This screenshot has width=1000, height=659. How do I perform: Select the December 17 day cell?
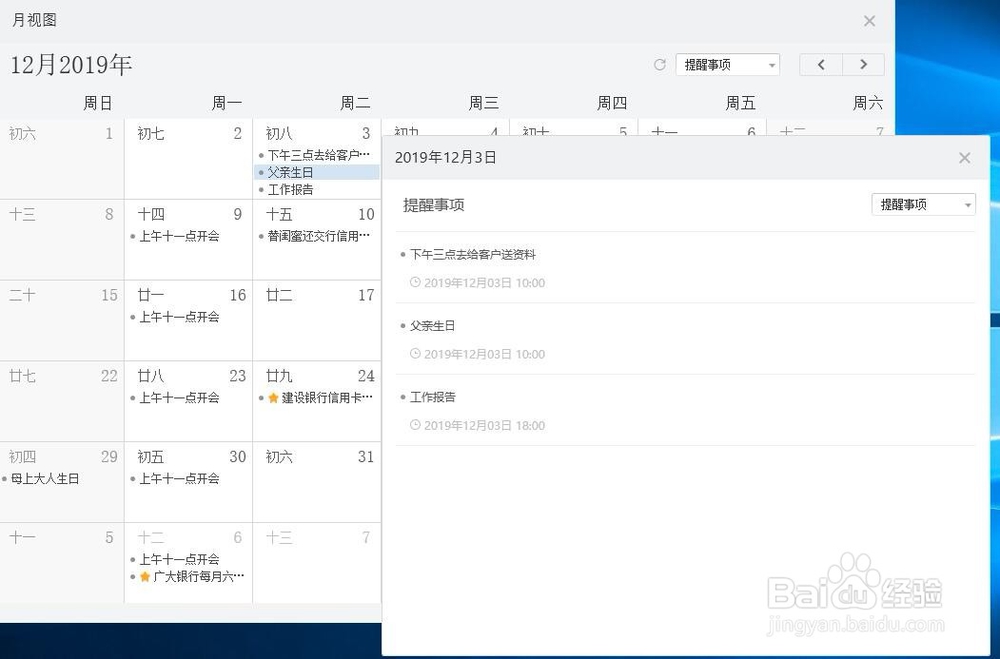coord(317,321)
